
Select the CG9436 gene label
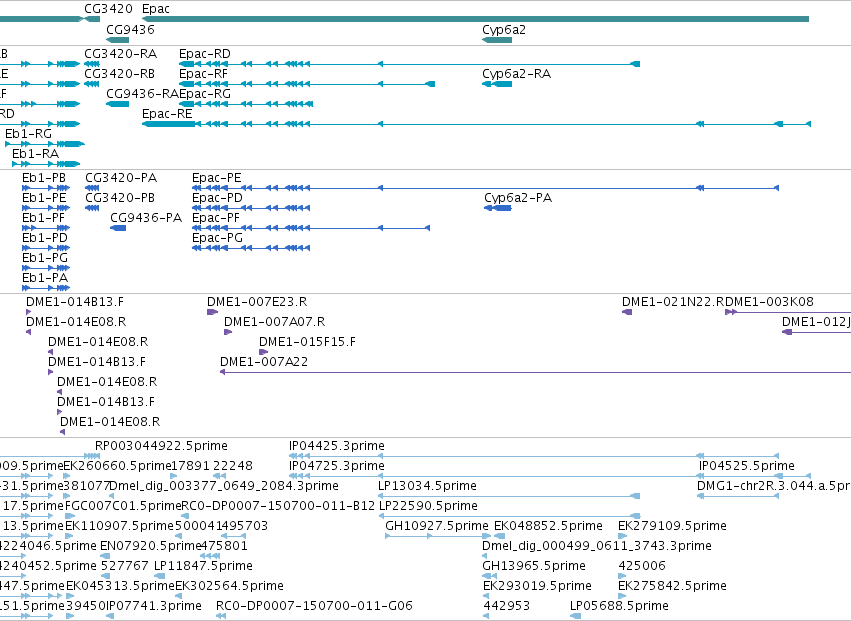pos(130,29)
